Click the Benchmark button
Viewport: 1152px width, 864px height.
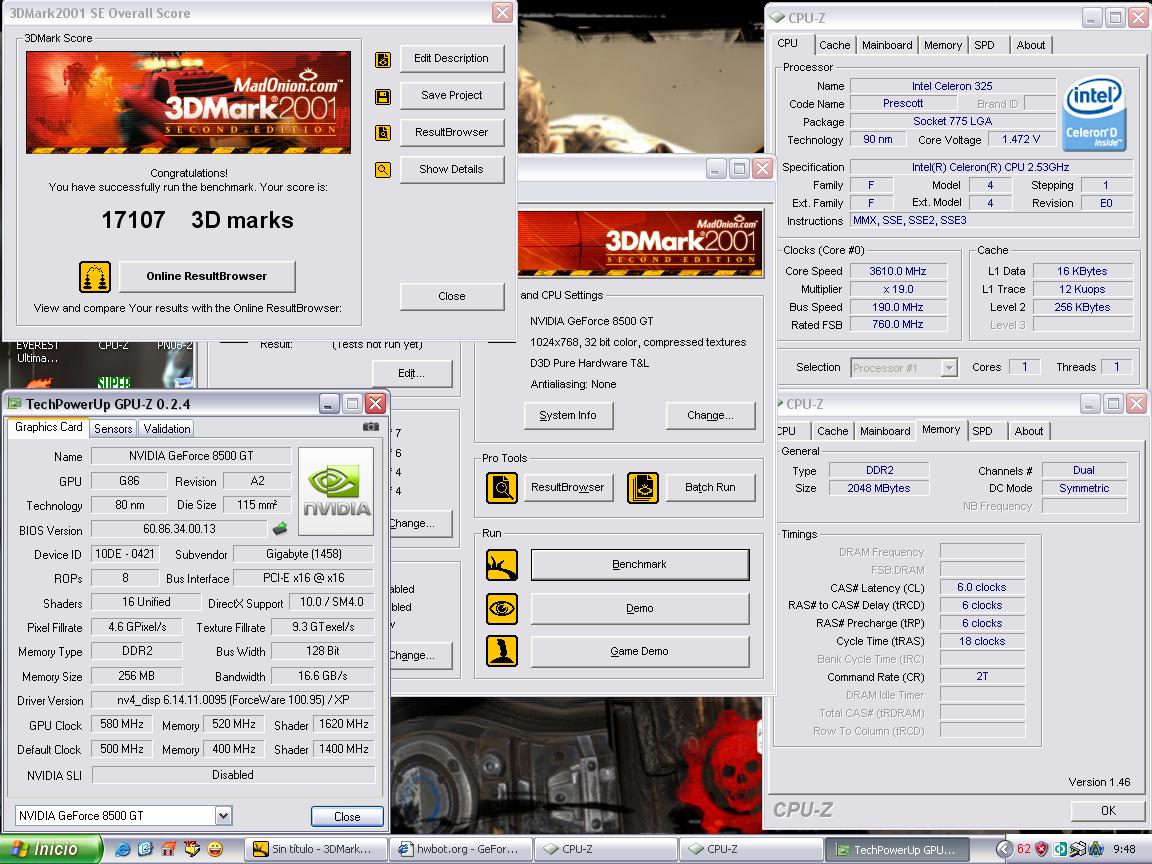click(x=640, y=565)
